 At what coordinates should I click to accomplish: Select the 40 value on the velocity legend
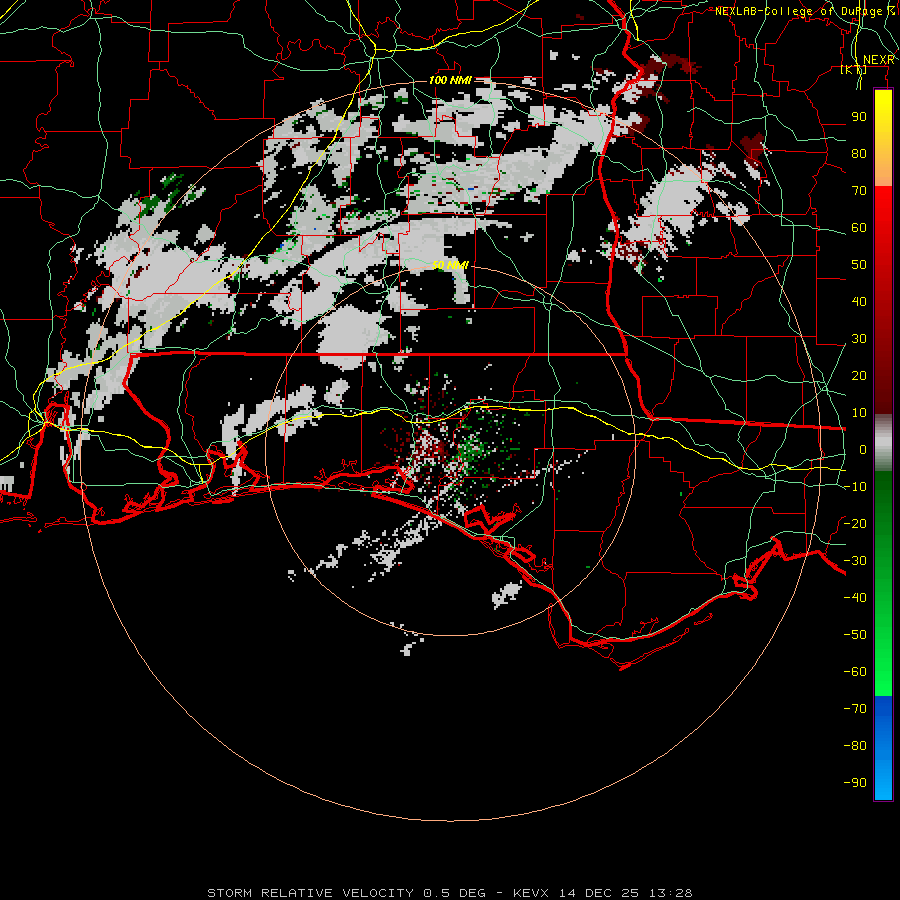[x=859, y=301]
